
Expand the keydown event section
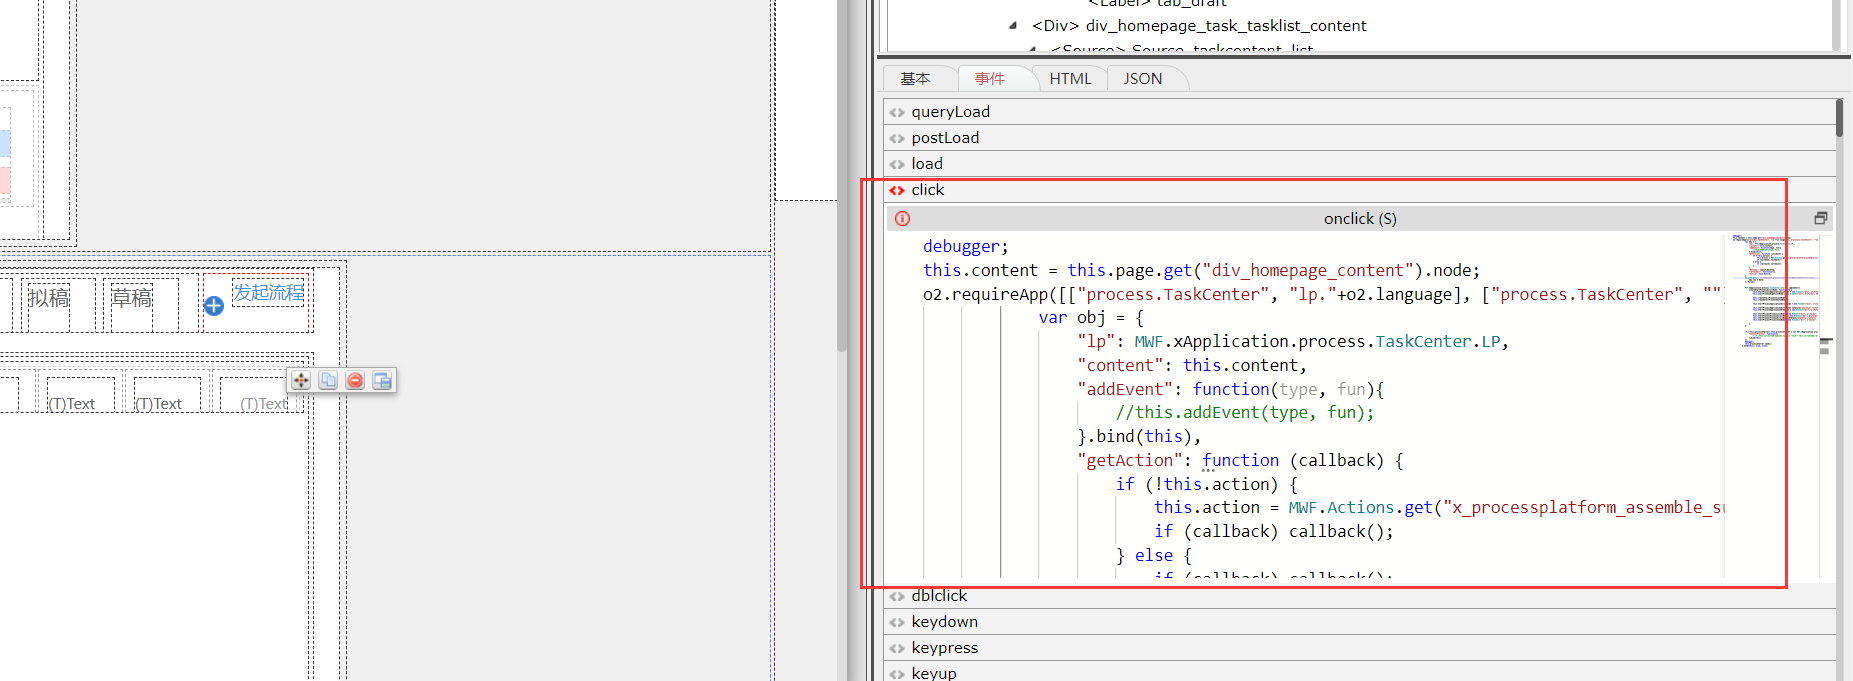click(944, 622)
